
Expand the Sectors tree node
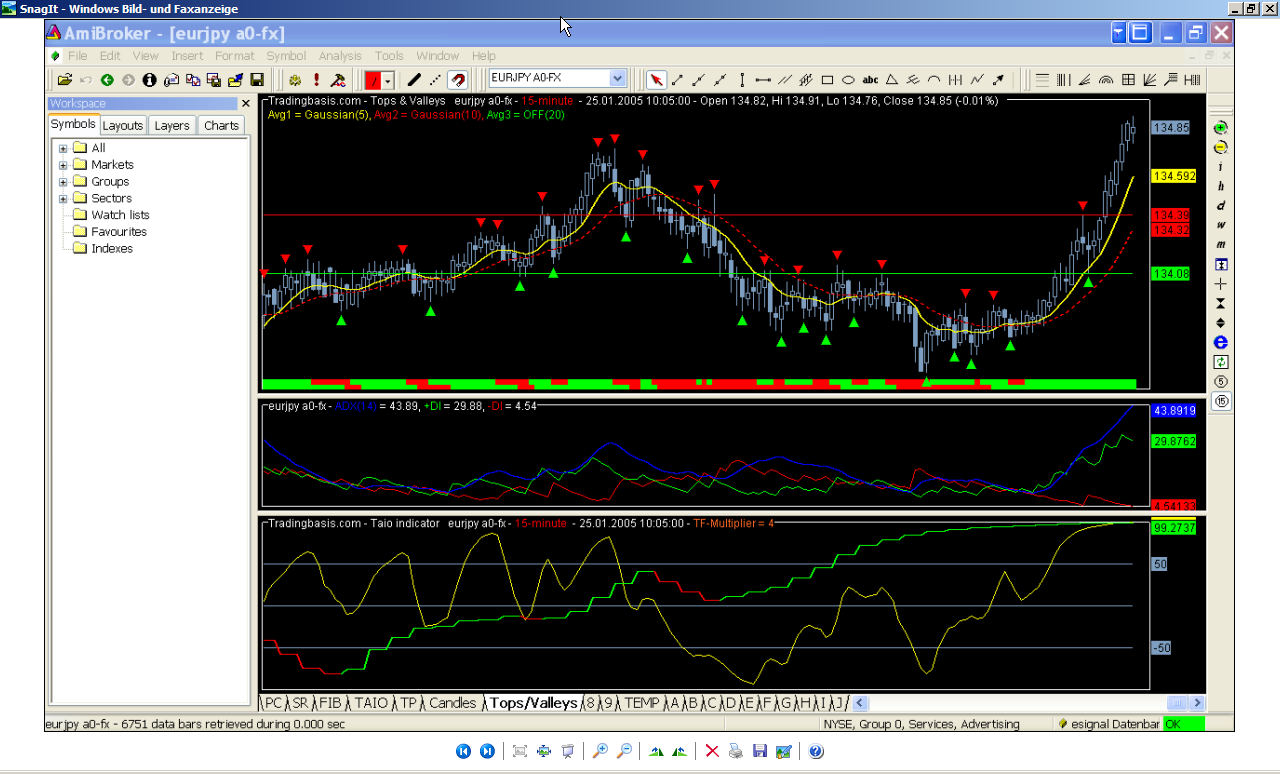click(63, 199)
